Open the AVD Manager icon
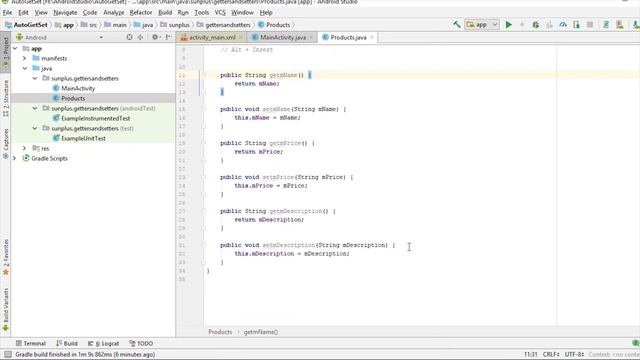The image size is (640, 360). pos(620,25)
